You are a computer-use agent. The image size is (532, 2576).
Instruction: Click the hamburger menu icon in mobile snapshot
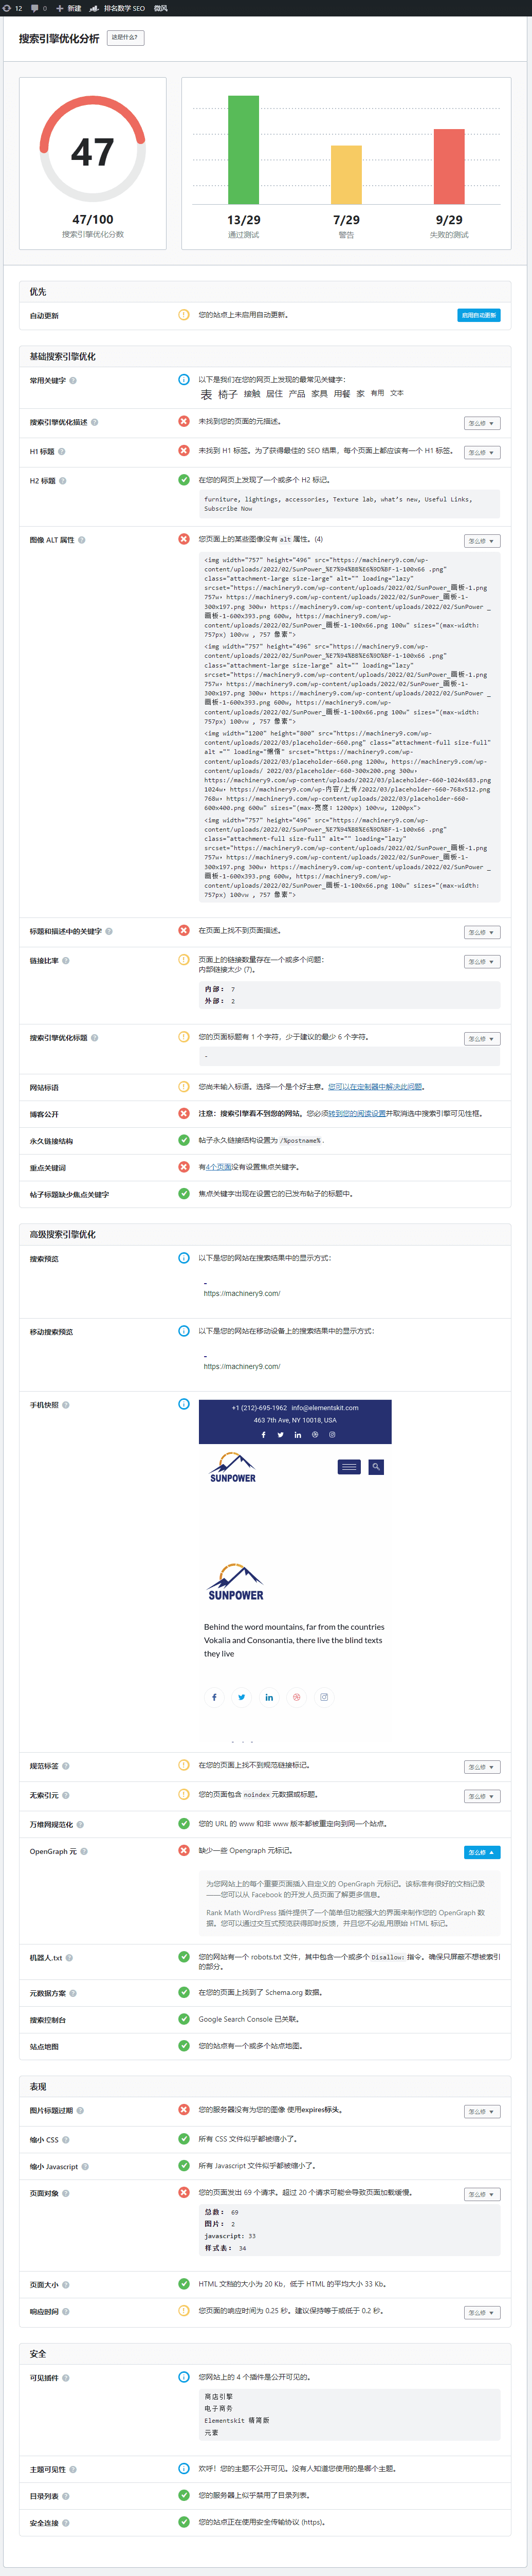pos(349,1467)
